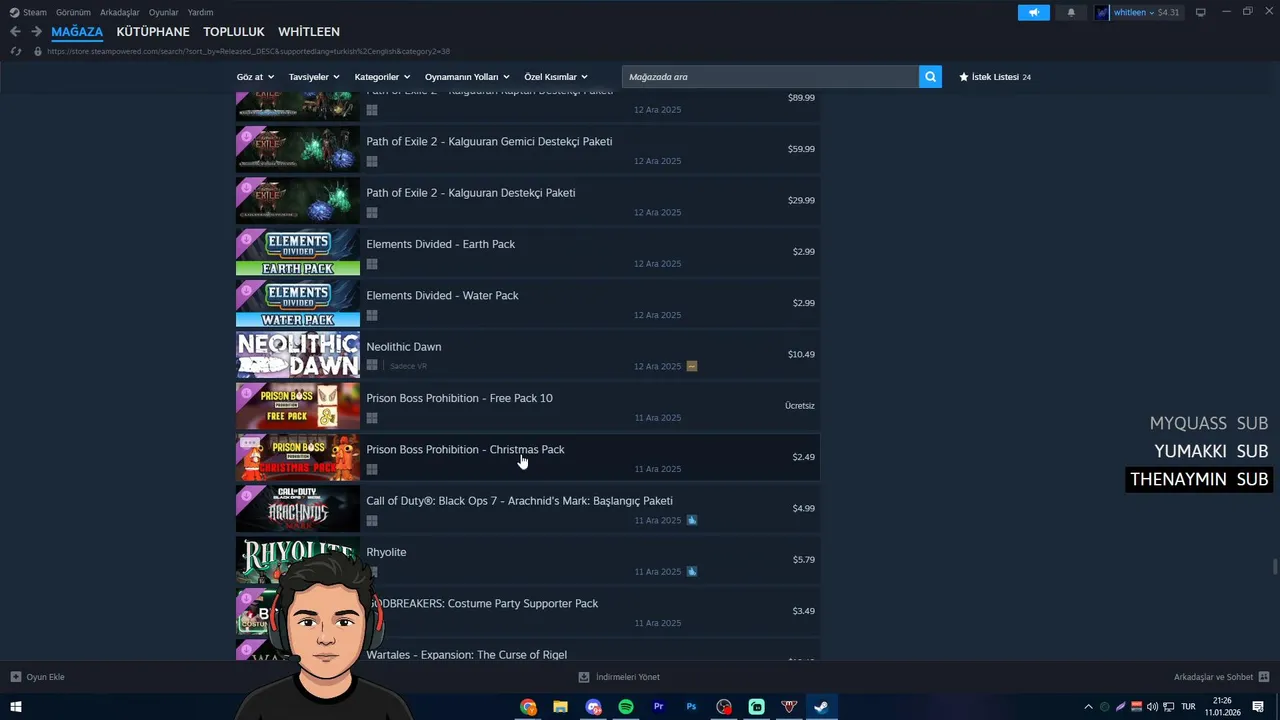
Task: Expand the Kategoriler dropdown
Action: point(382,77)
